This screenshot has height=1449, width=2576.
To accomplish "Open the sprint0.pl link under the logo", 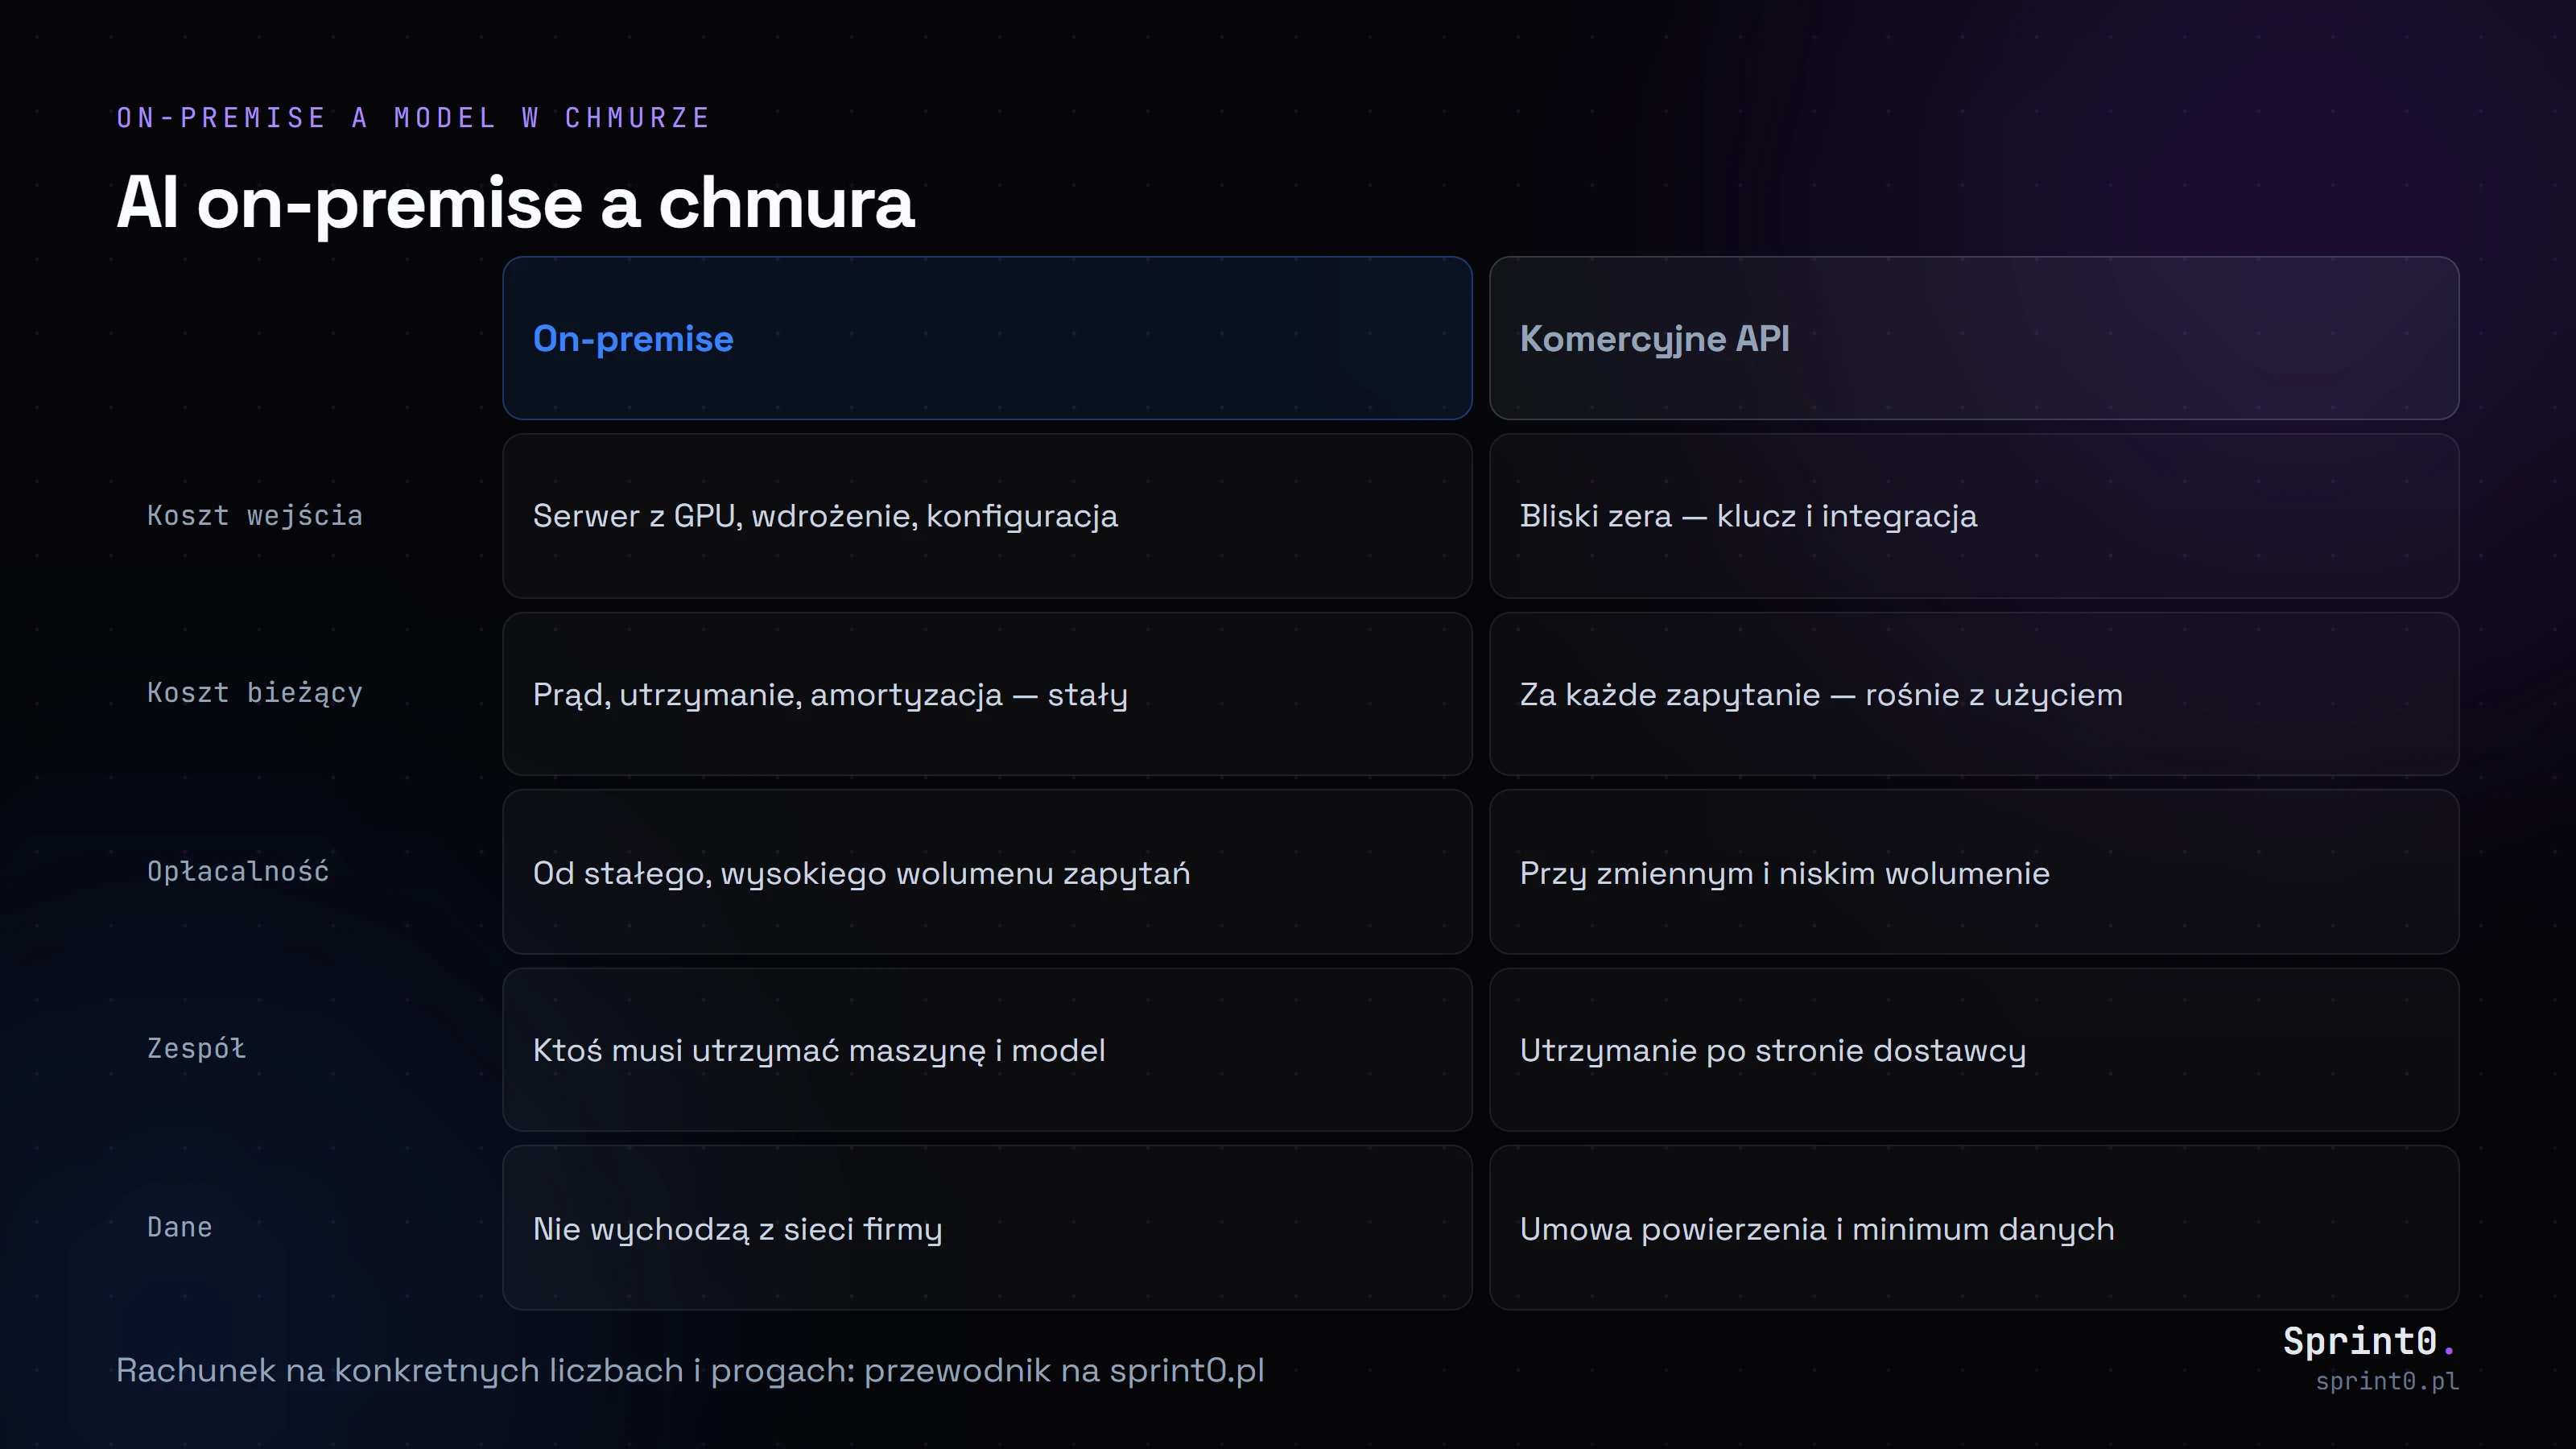I will 2387,1381.
